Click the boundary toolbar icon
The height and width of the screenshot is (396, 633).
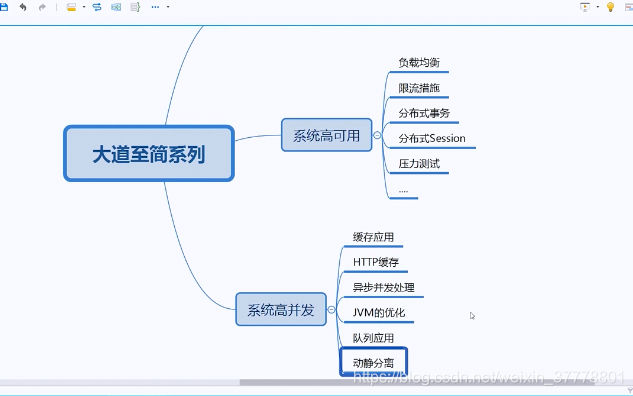point(116,7)
